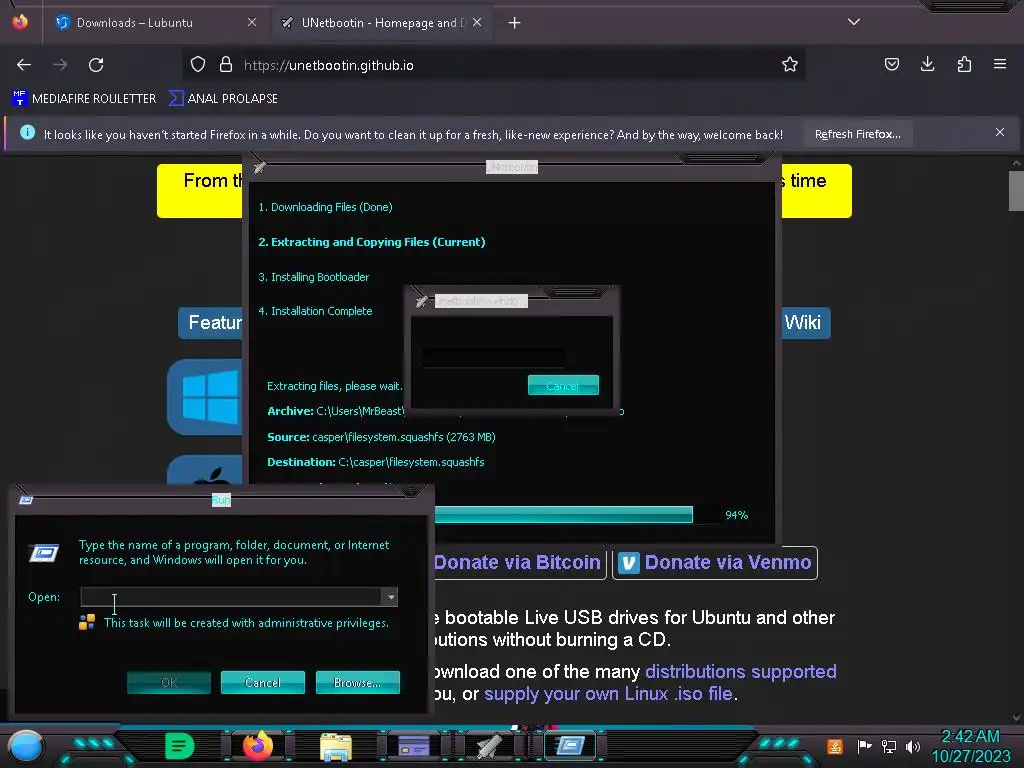Click the info icon in notification bar
Image resolution: width=1024 pixels, height=768 pixels.
[x=27, y=133]
